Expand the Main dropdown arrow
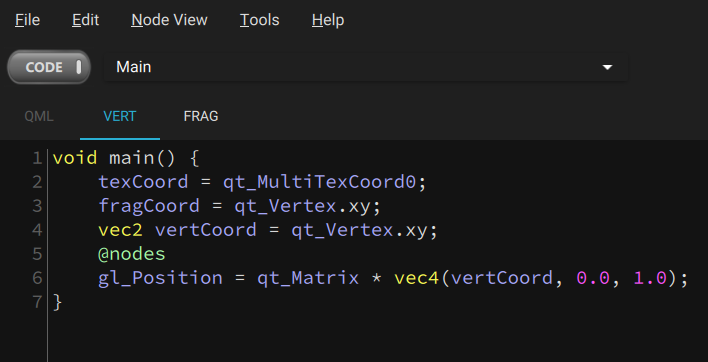 [607, 67]
